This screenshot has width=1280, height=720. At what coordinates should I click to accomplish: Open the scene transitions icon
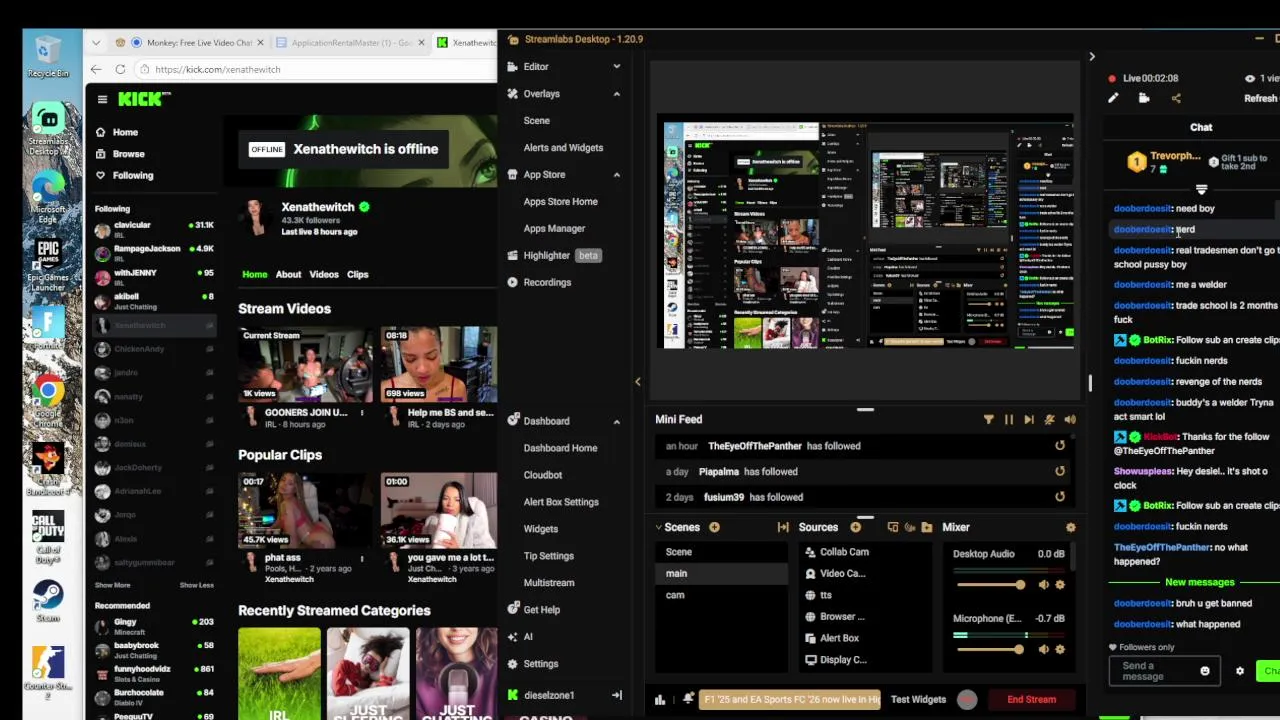[x=783, y=527]
